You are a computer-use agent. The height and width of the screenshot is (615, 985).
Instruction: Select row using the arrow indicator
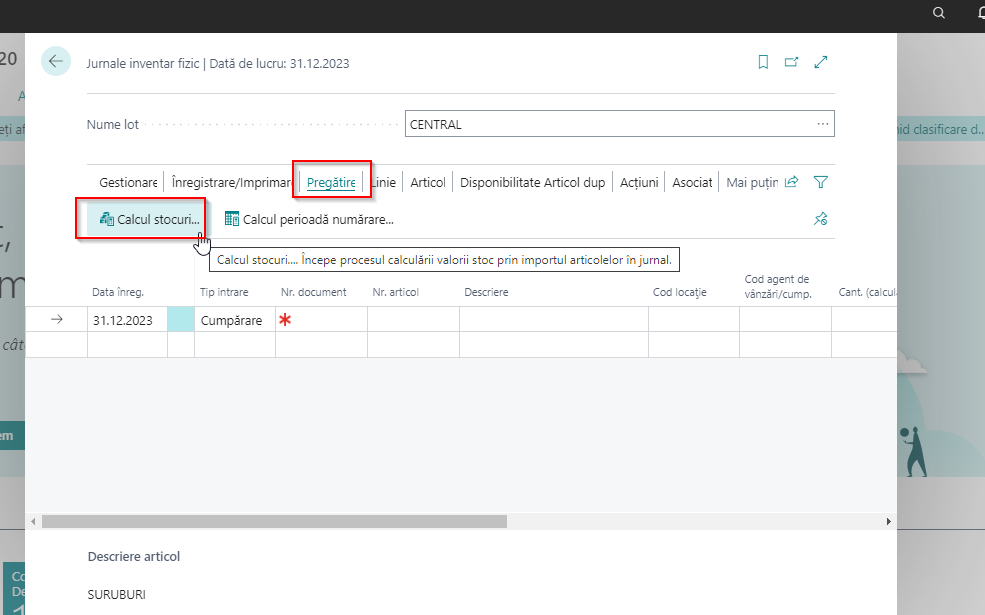(x=57, y=320)
